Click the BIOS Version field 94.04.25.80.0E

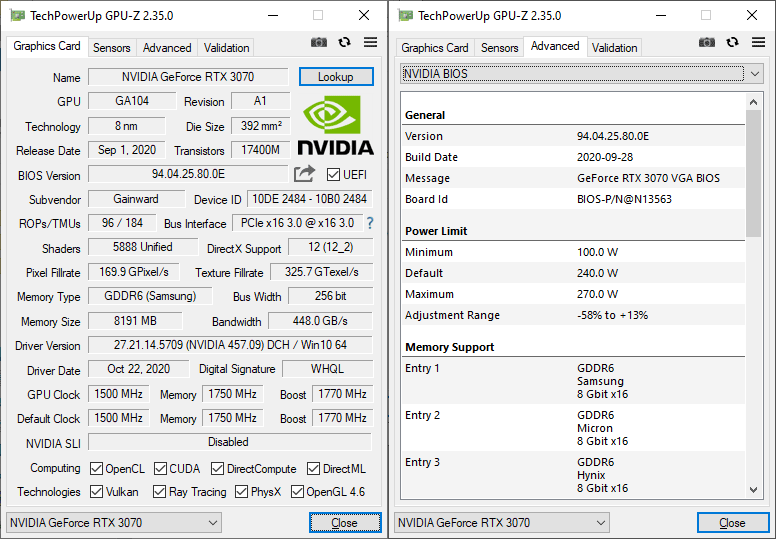pos(188,174)
